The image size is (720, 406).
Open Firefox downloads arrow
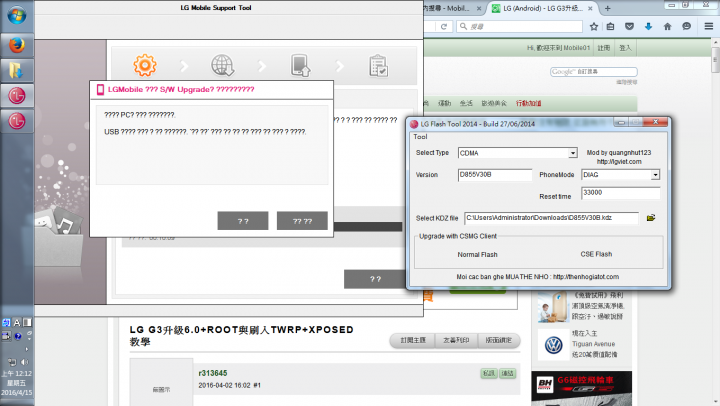point(648,27)
